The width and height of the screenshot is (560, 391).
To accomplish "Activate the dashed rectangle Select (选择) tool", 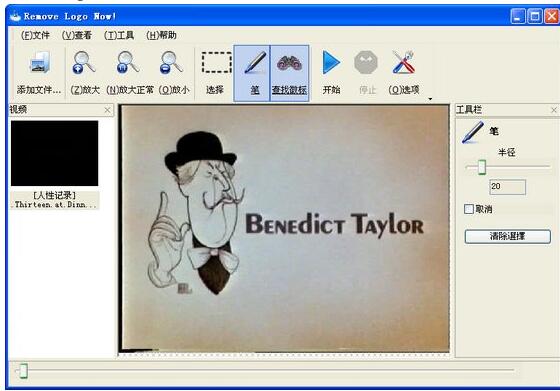I will click(216, 62).
